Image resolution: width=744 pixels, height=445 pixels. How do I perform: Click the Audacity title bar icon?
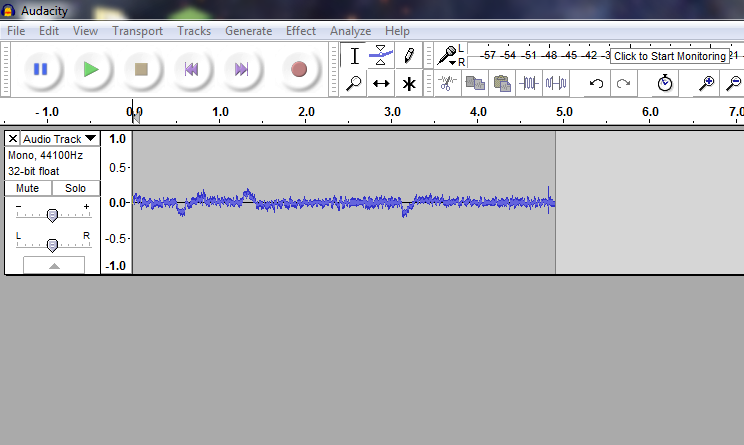click(8, 10)
